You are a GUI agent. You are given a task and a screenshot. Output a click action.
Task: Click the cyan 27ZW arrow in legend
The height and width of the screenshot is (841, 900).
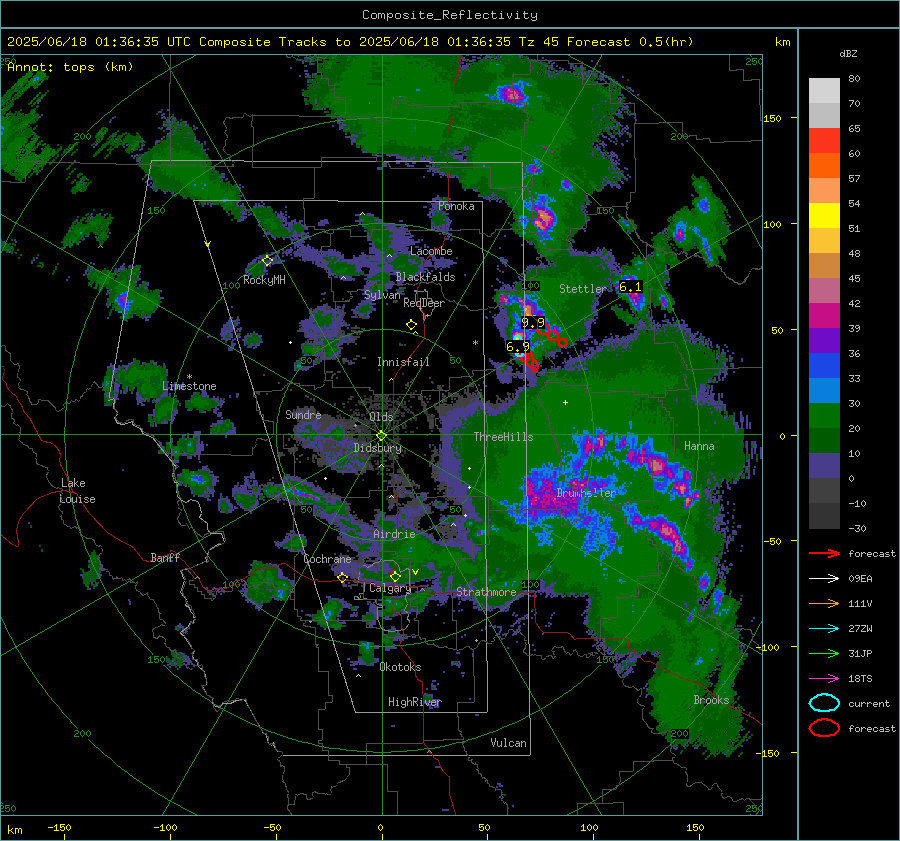pos(824,629)
